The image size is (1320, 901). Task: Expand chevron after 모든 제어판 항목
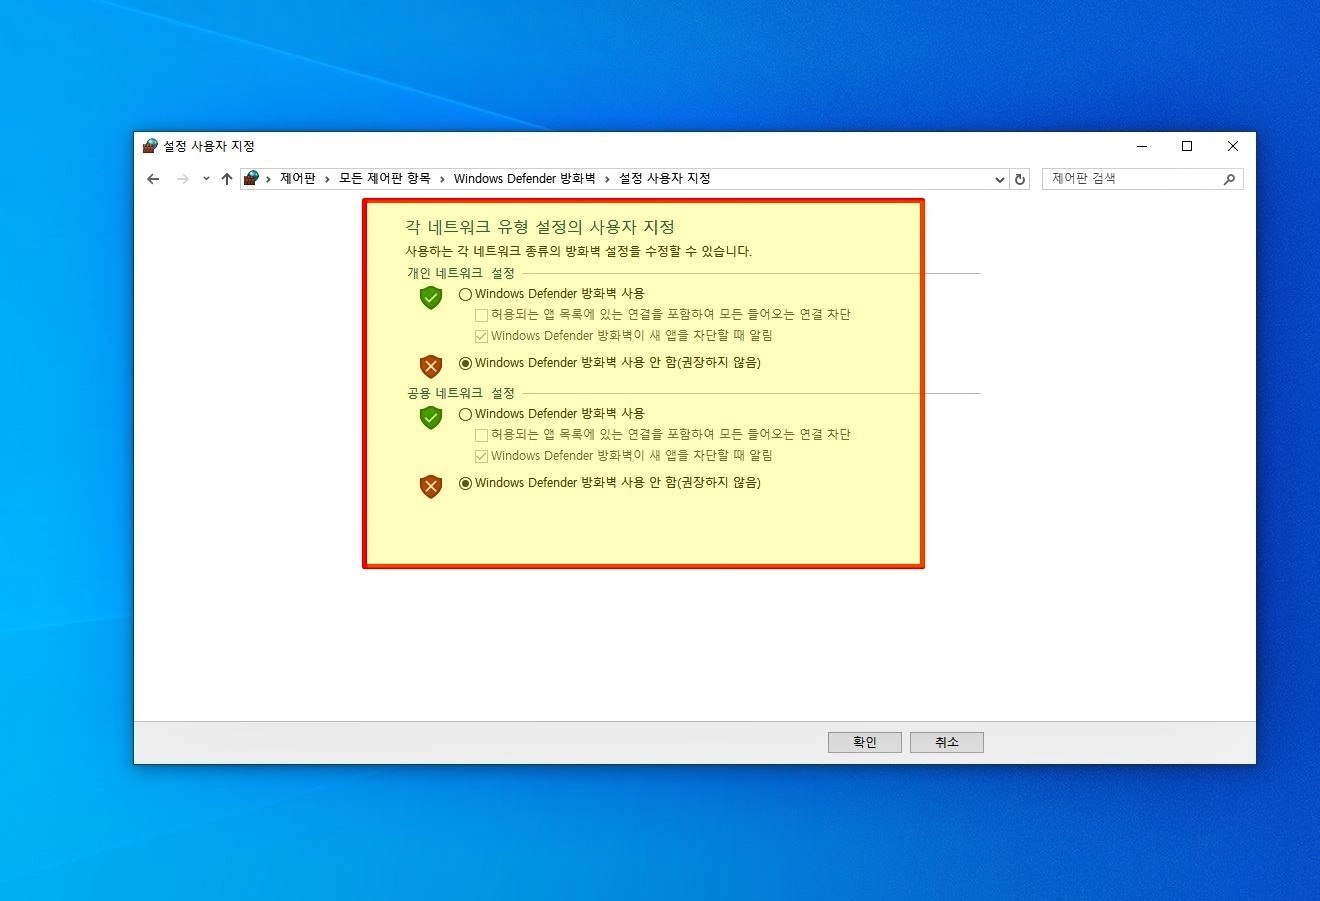click(x=442, y=179)
